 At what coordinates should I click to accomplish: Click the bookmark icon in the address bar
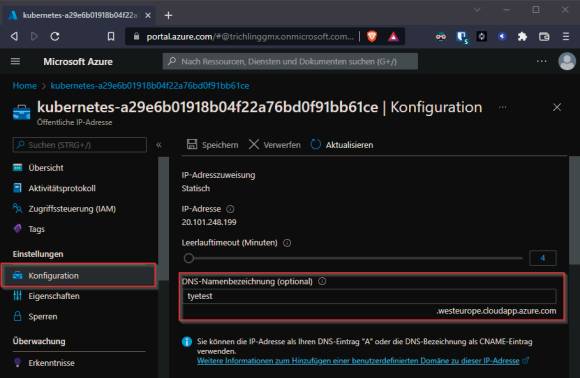pyautogui.click(x=111, y=36)
